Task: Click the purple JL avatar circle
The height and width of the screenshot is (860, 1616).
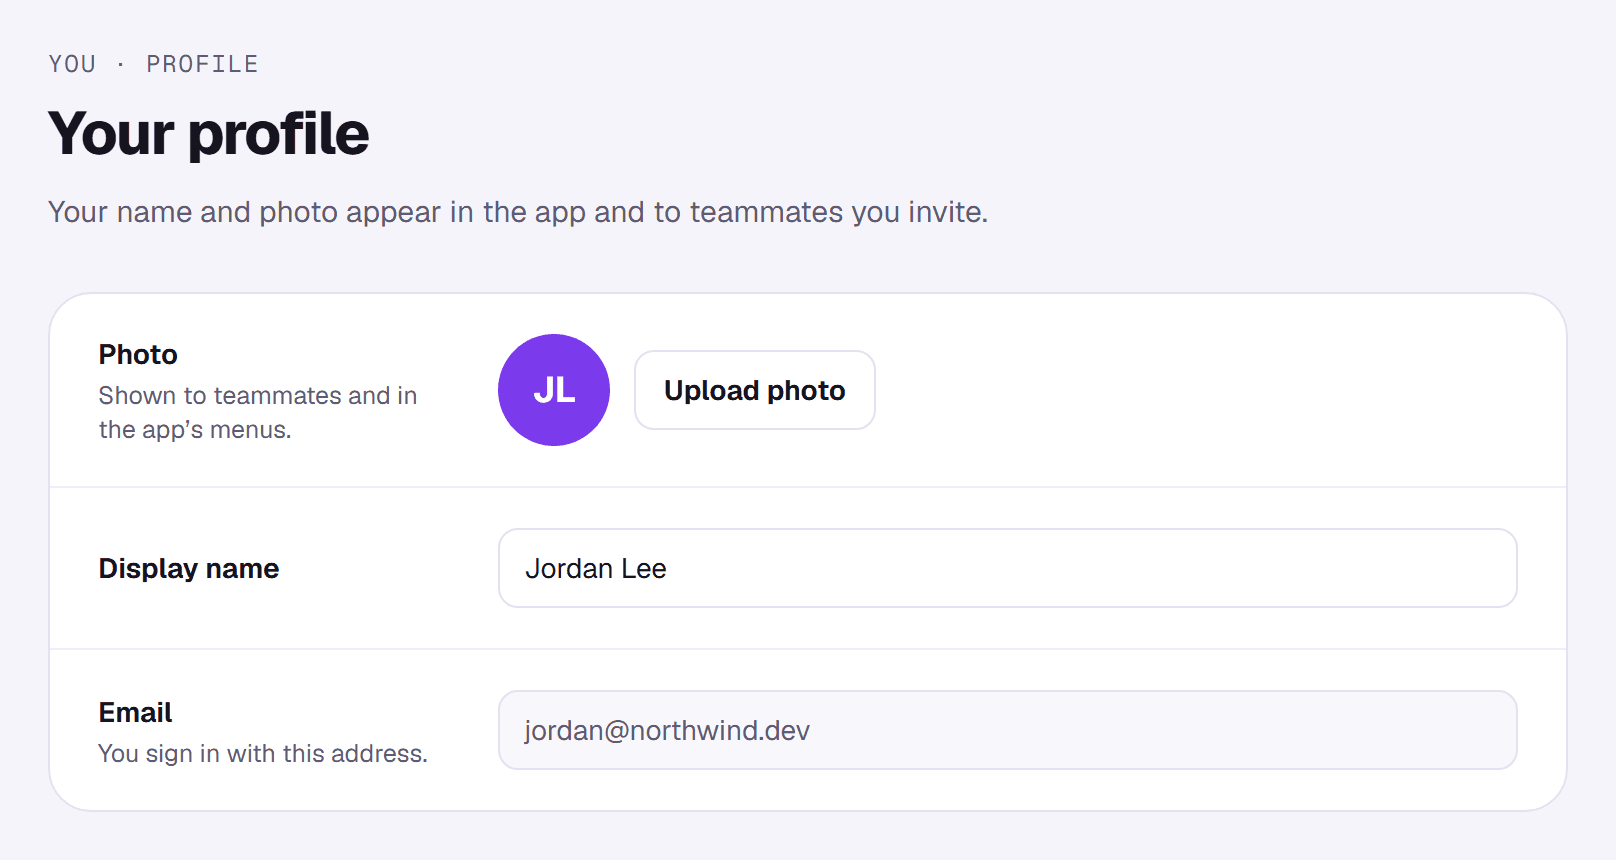Action: coord(554,390)
